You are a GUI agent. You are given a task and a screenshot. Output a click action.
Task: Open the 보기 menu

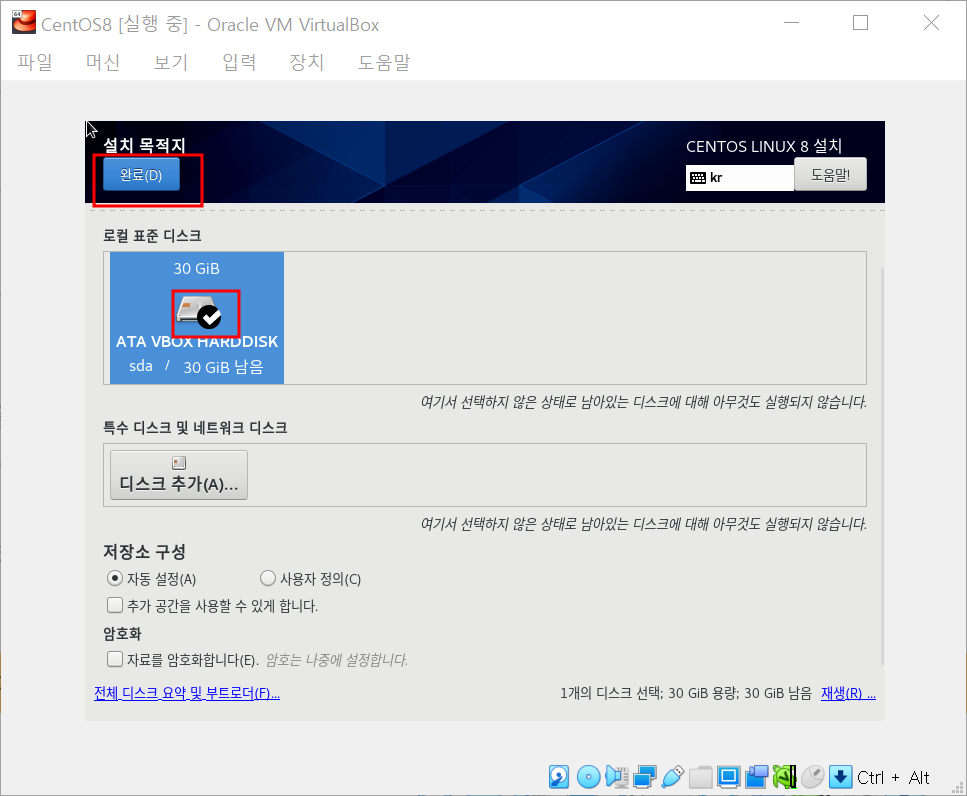pyautogui.click(x=170, y=62)
